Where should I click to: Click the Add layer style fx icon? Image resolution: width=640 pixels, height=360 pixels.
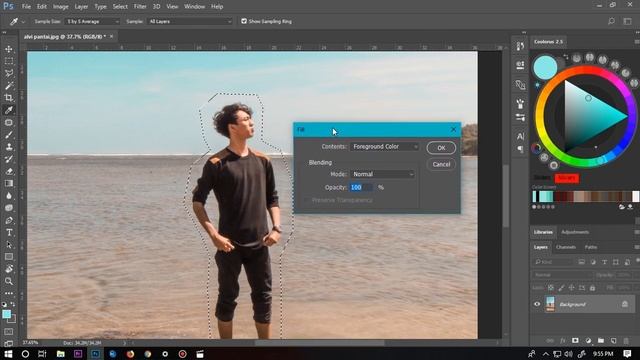[x=562, y=340]
